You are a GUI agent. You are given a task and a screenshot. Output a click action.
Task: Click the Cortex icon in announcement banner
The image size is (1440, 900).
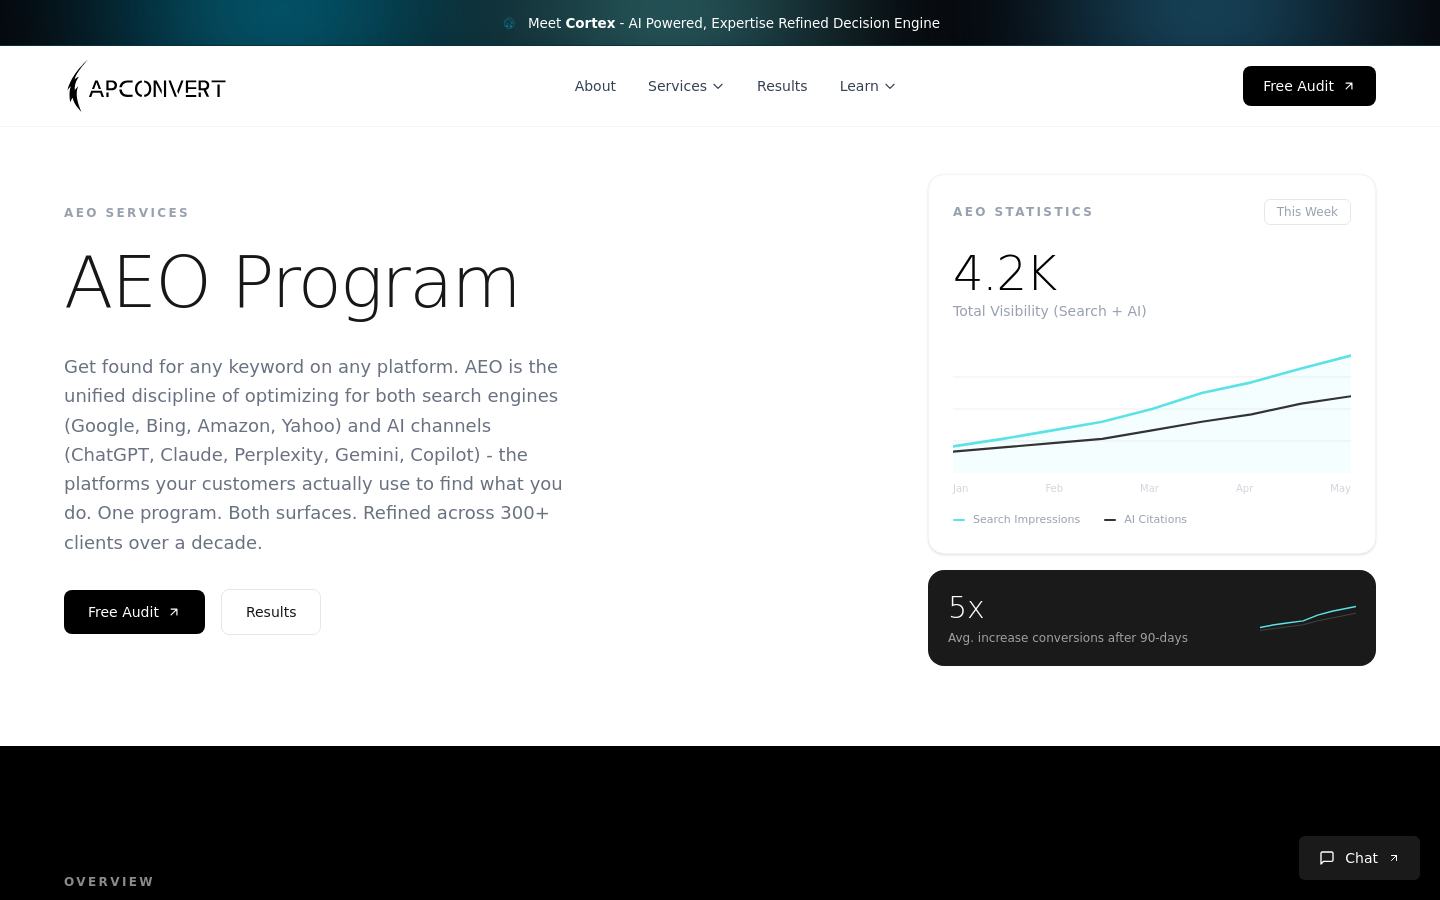509,23
